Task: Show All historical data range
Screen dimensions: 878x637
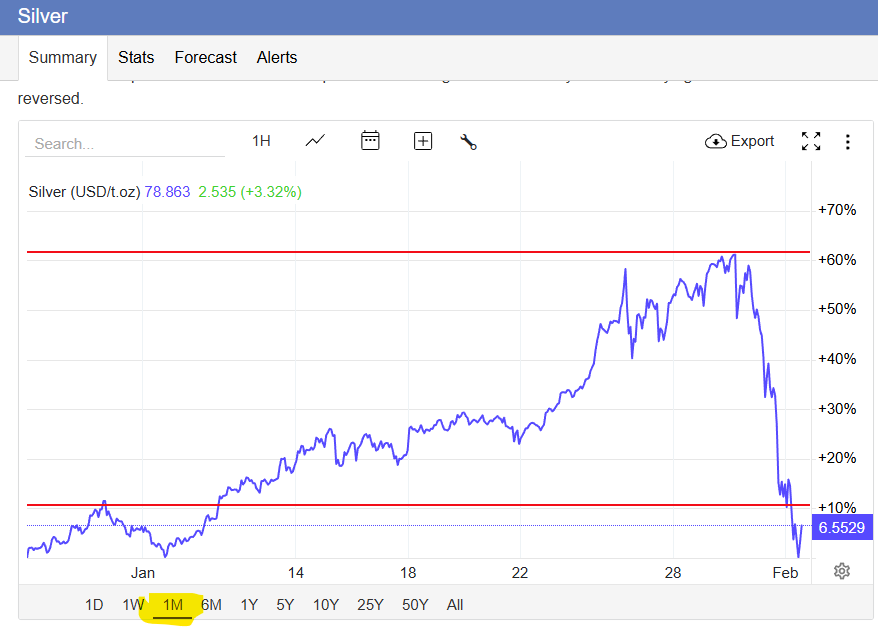Action: tap(455, 604)
